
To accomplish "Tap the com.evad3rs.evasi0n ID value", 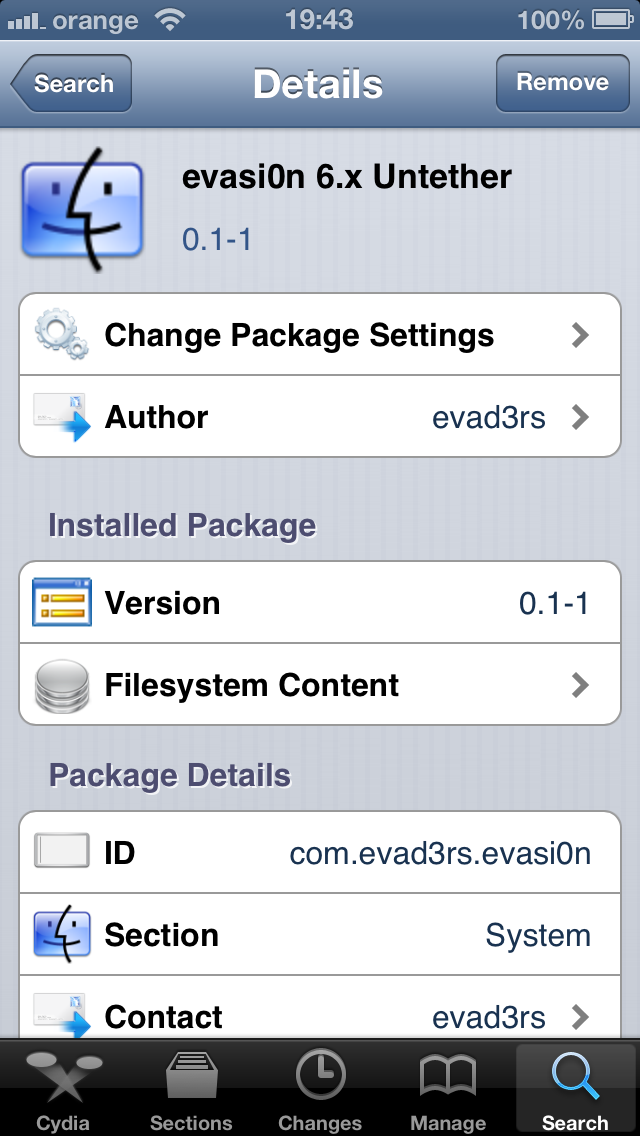I will pos(440,853).
